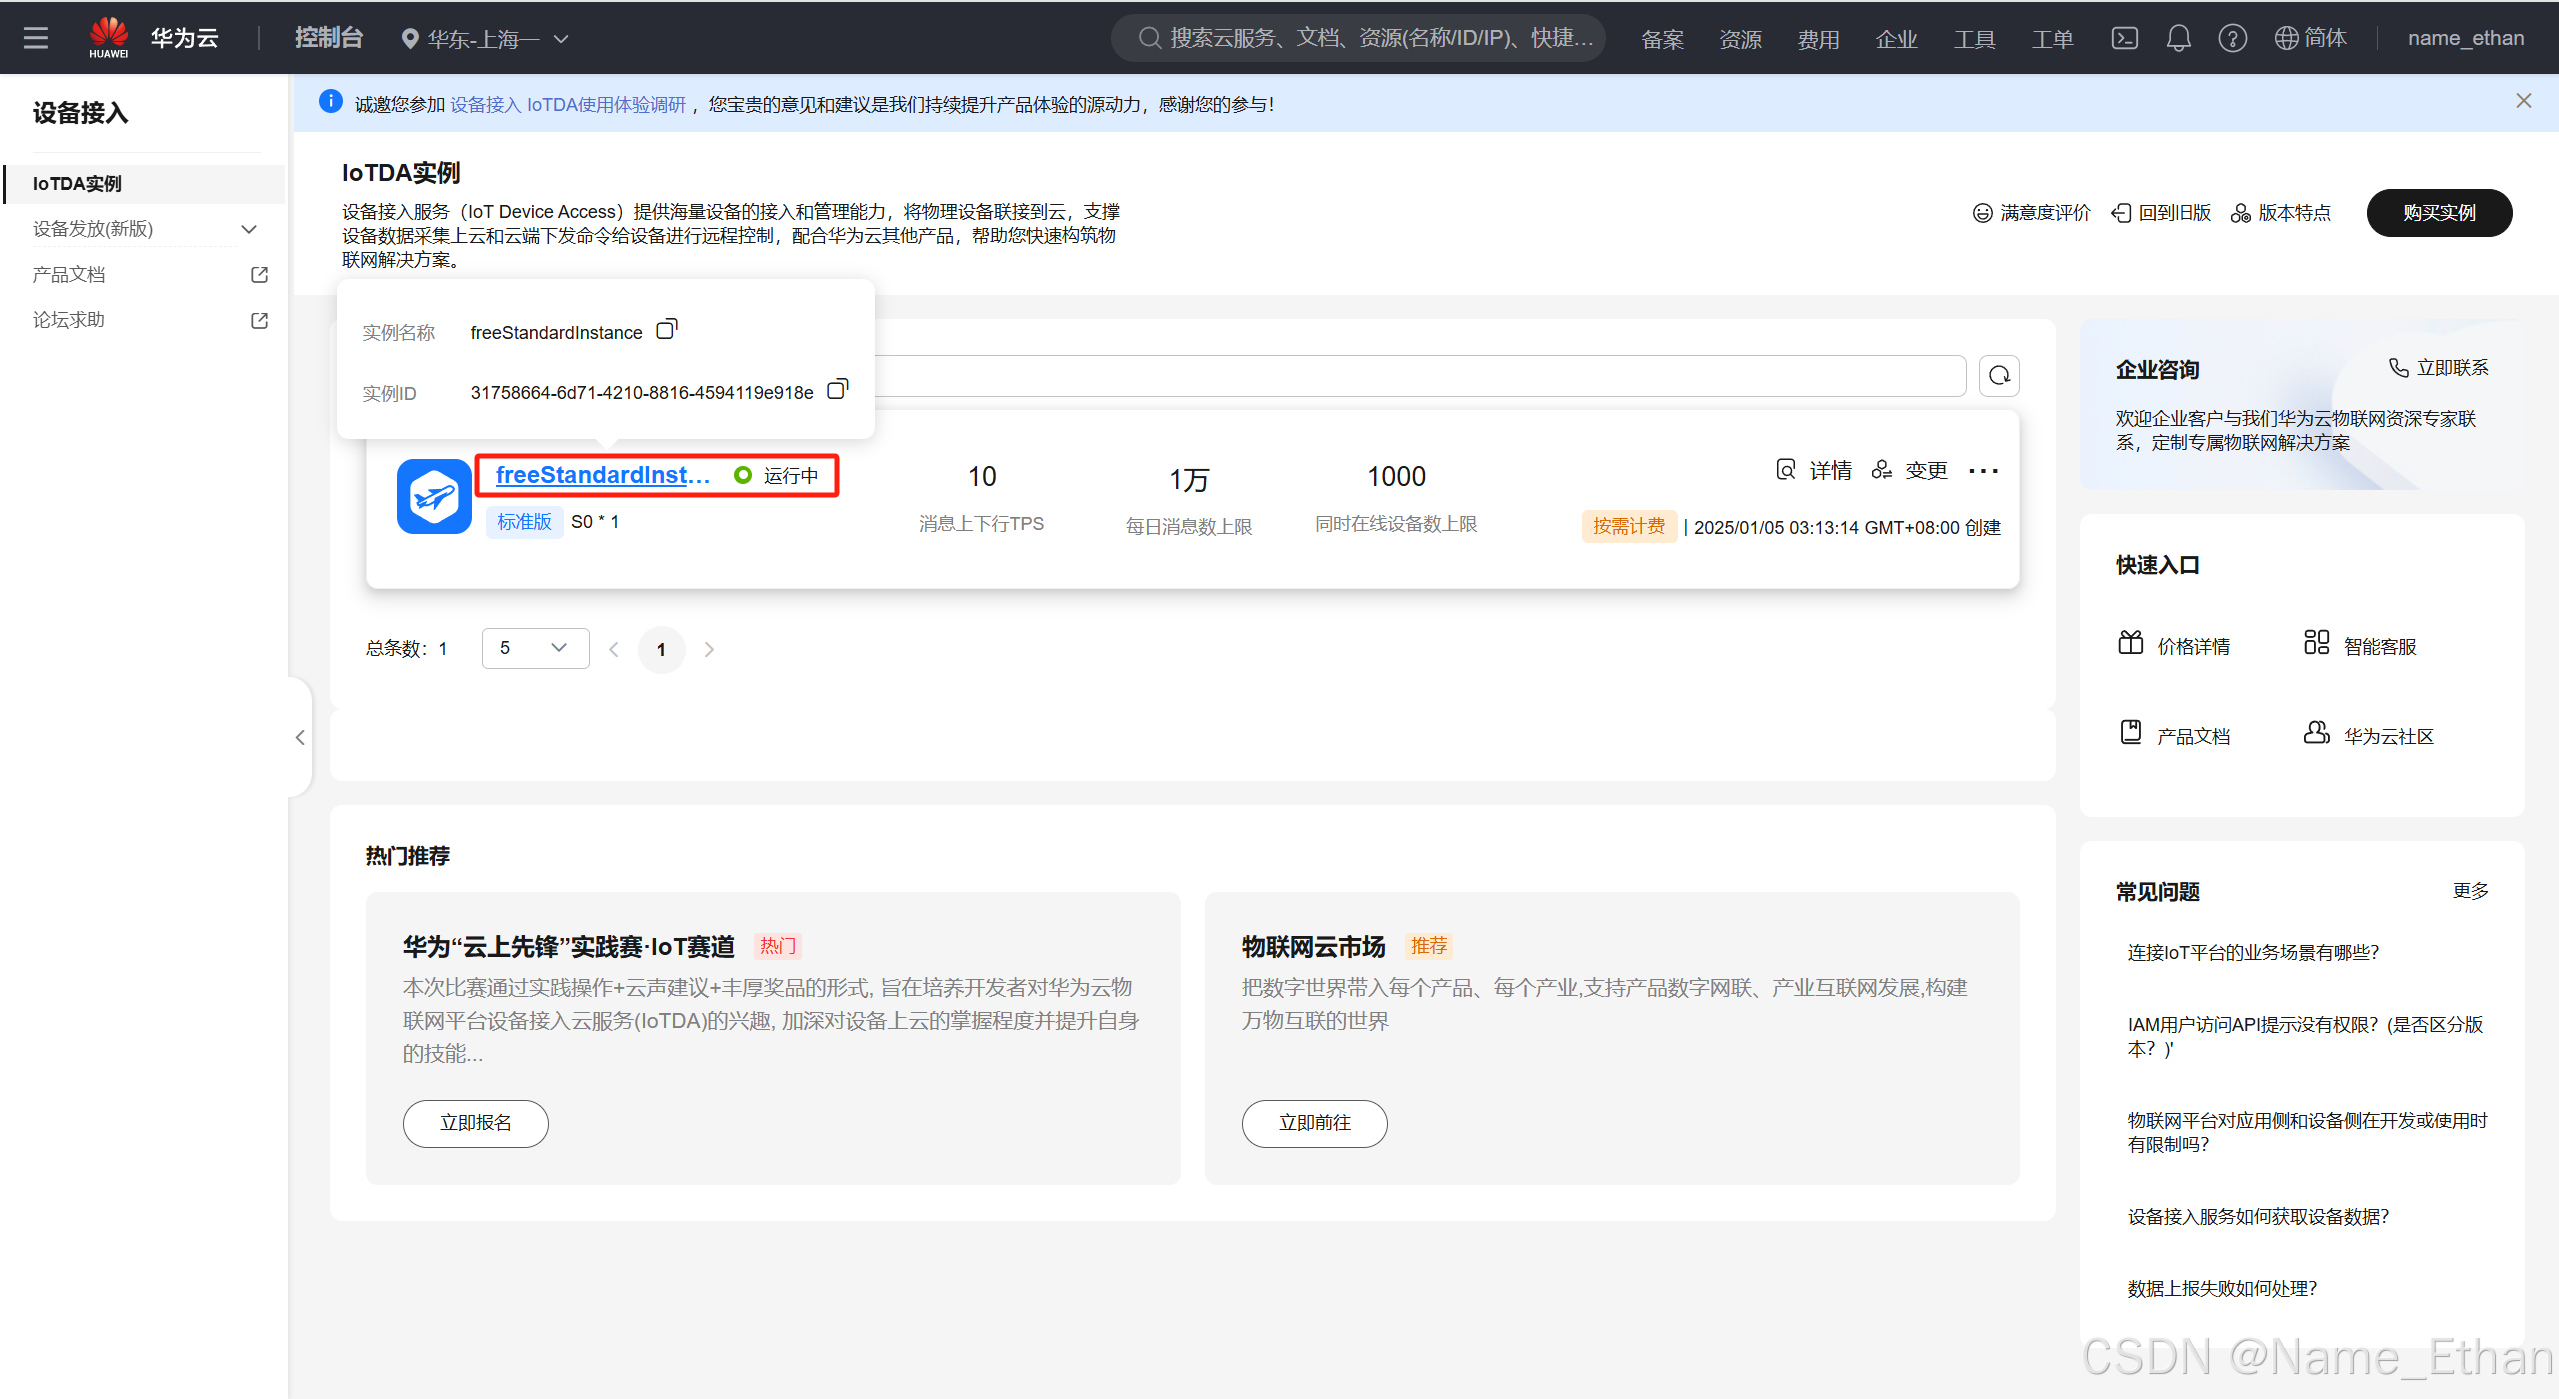Copy the instance ID value
2559x1399 pixels.
tap(838, 389)
